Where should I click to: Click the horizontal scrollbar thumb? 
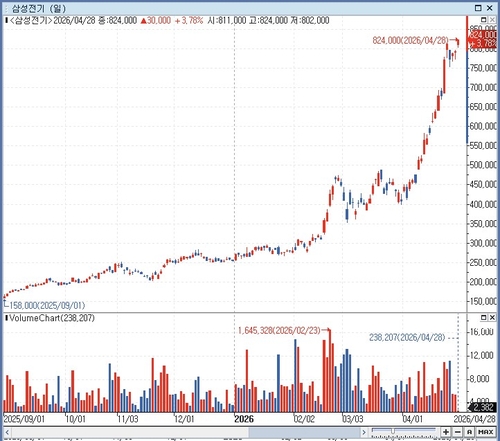click(304, 432)
